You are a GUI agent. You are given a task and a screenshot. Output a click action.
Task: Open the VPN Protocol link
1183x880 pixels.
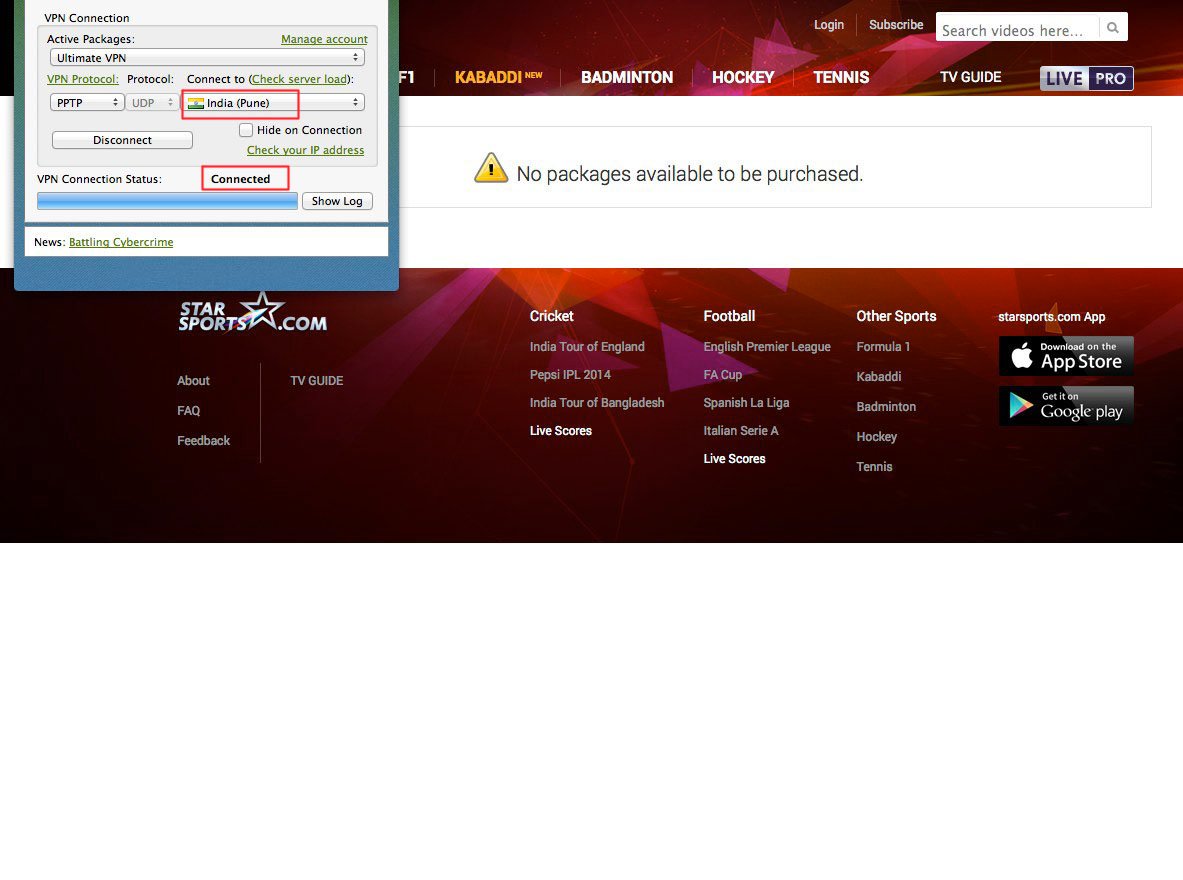click(83, 79)
